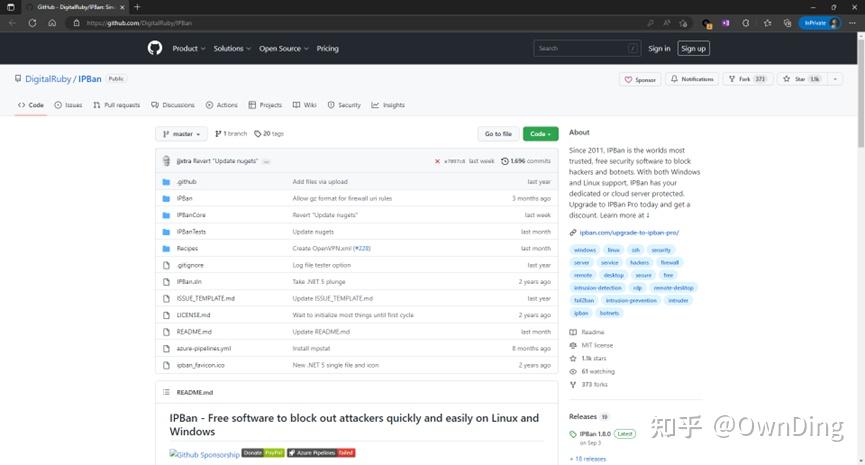Focus the GitHub search field
This screenshot has width=865, height=465.
587,49
